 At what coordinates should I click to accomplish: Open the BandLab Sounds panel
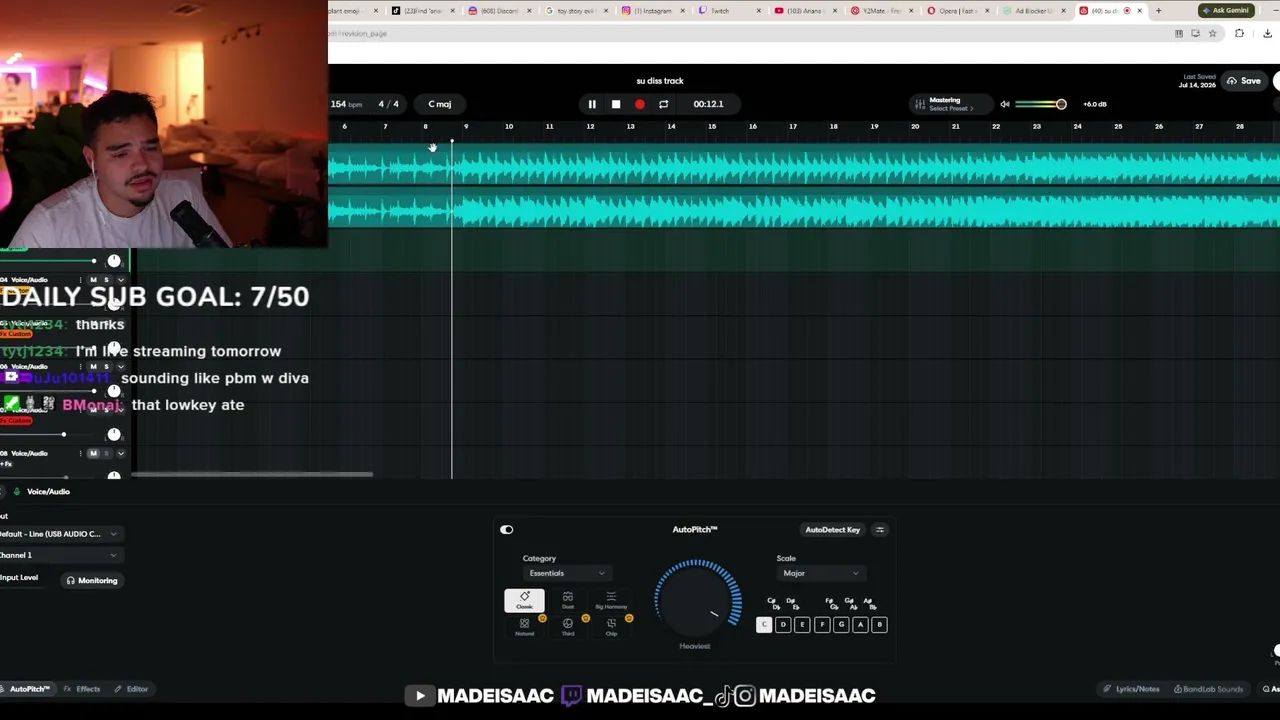click(x=1209, y=689)
